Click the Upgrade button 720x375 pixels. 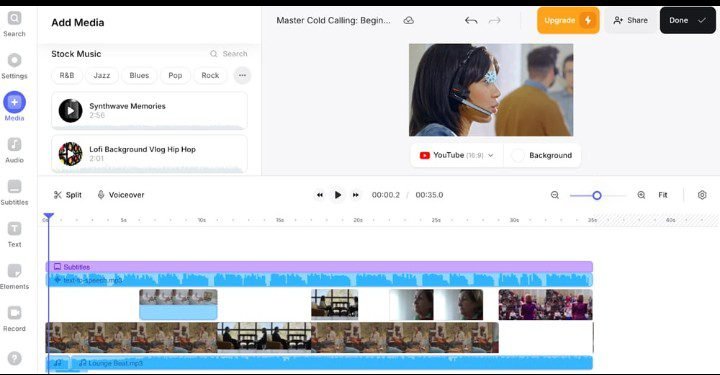(x=568, y=20)
